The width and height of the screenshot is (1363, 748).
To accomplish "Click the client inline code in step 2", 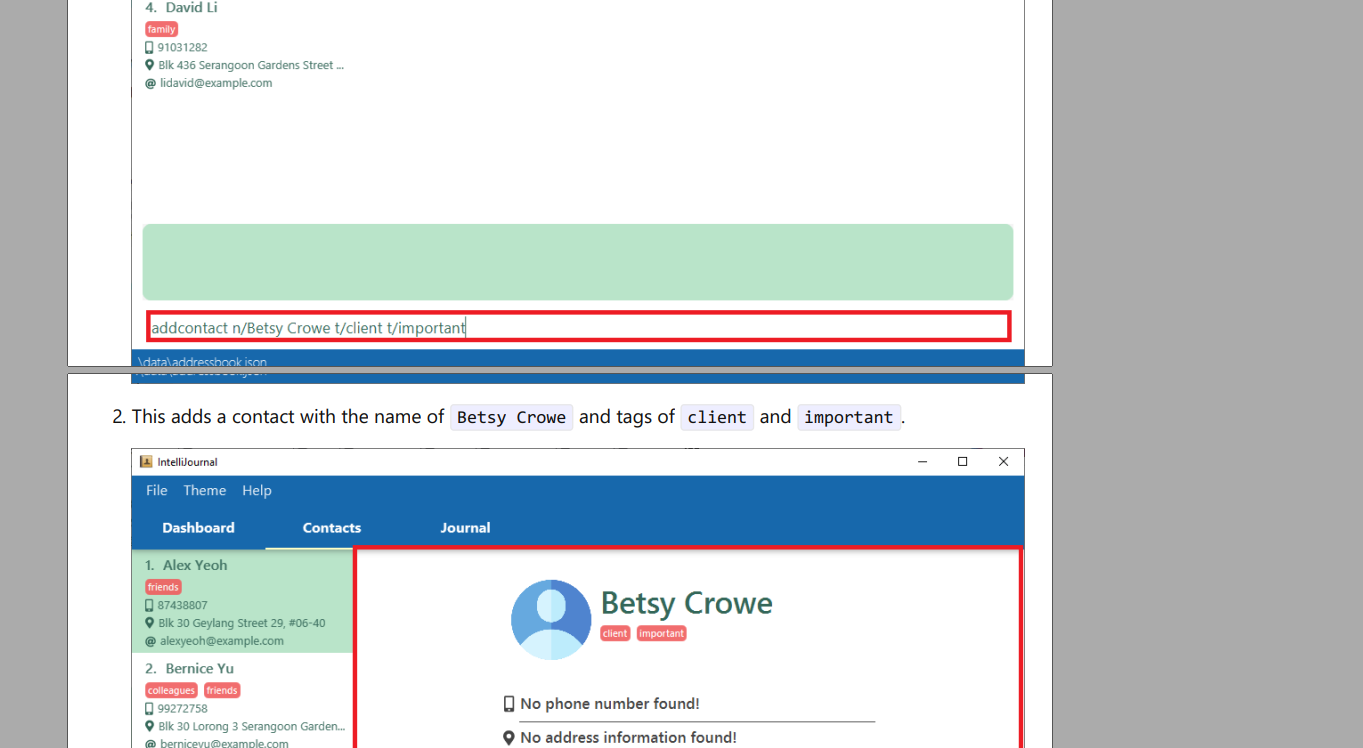I will click(717, 417).
